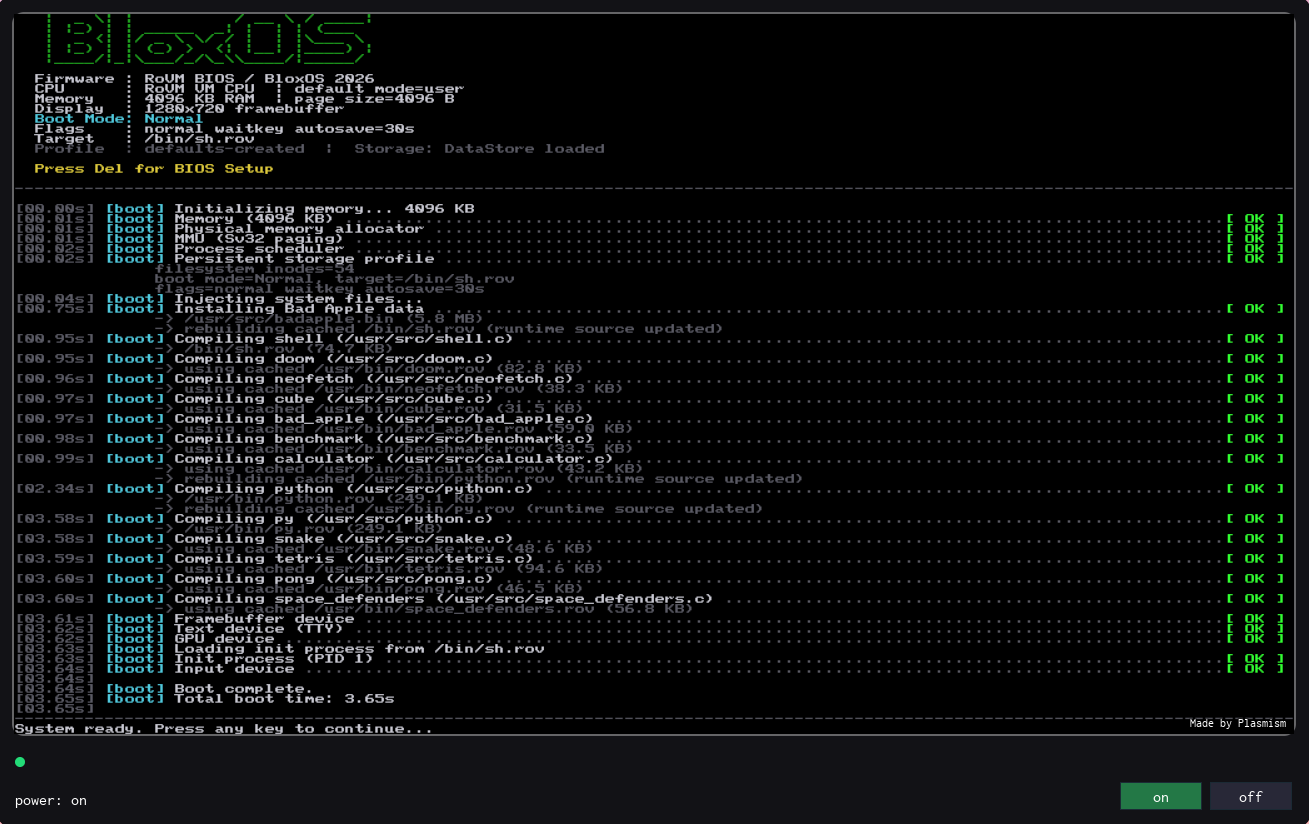
Task: Click the green 'on' power button
Action: (x=1160, y=797)
